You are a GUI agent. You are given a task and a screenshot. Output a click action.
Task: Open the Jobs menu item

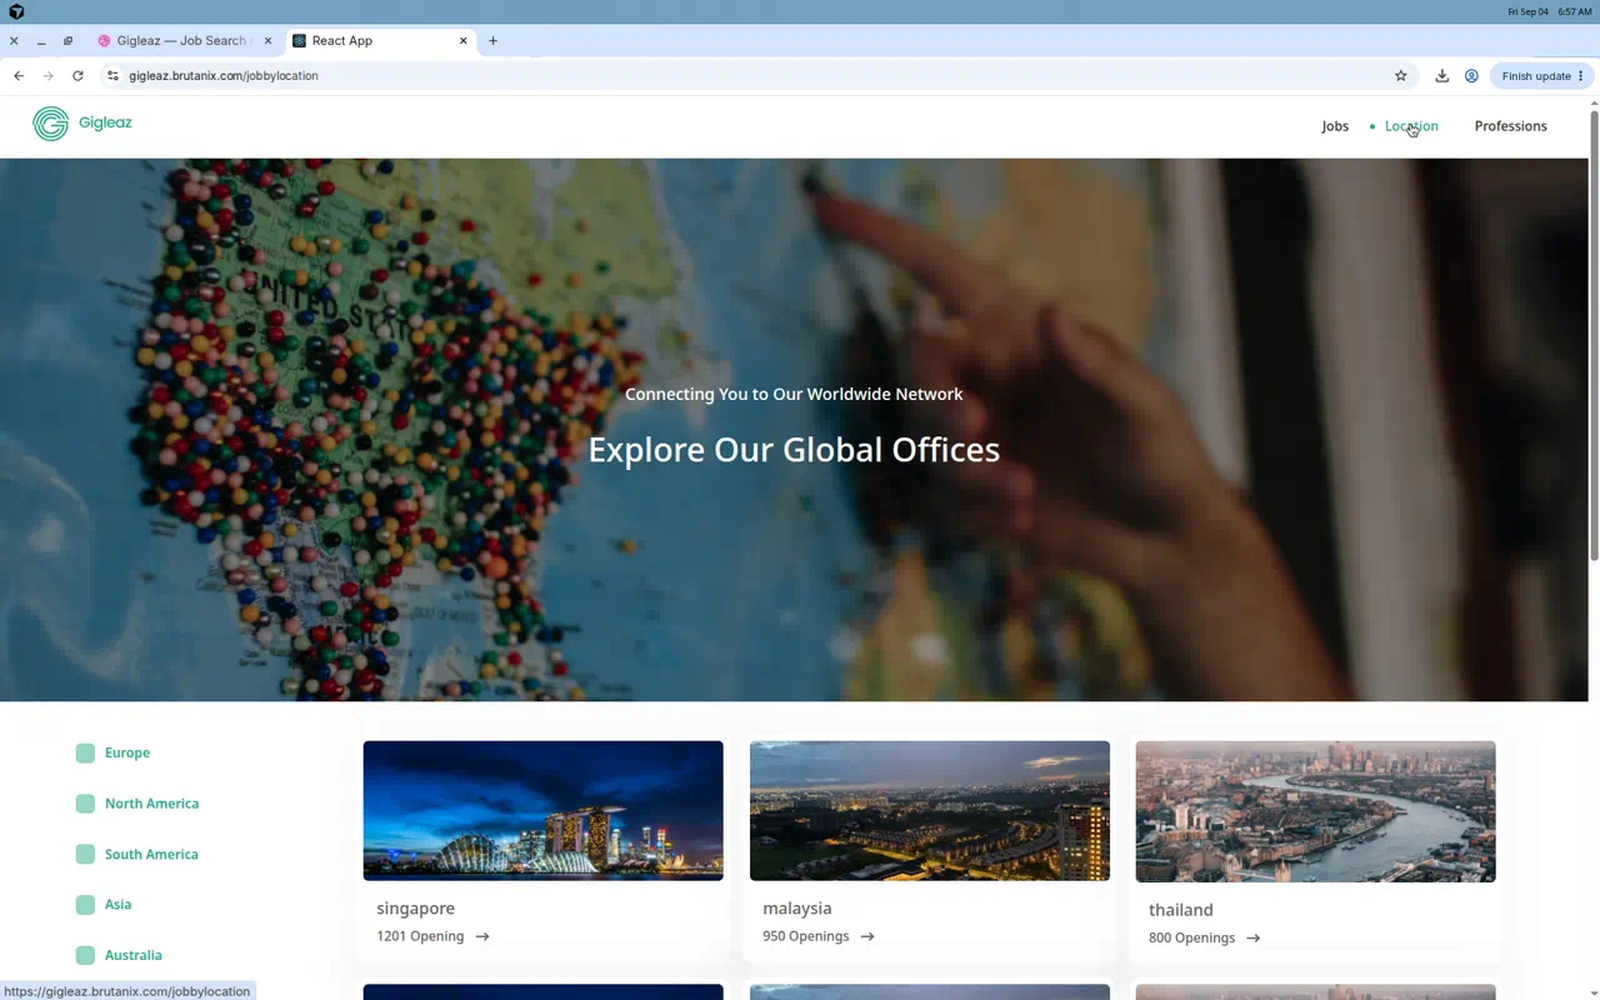(1335, 126)
